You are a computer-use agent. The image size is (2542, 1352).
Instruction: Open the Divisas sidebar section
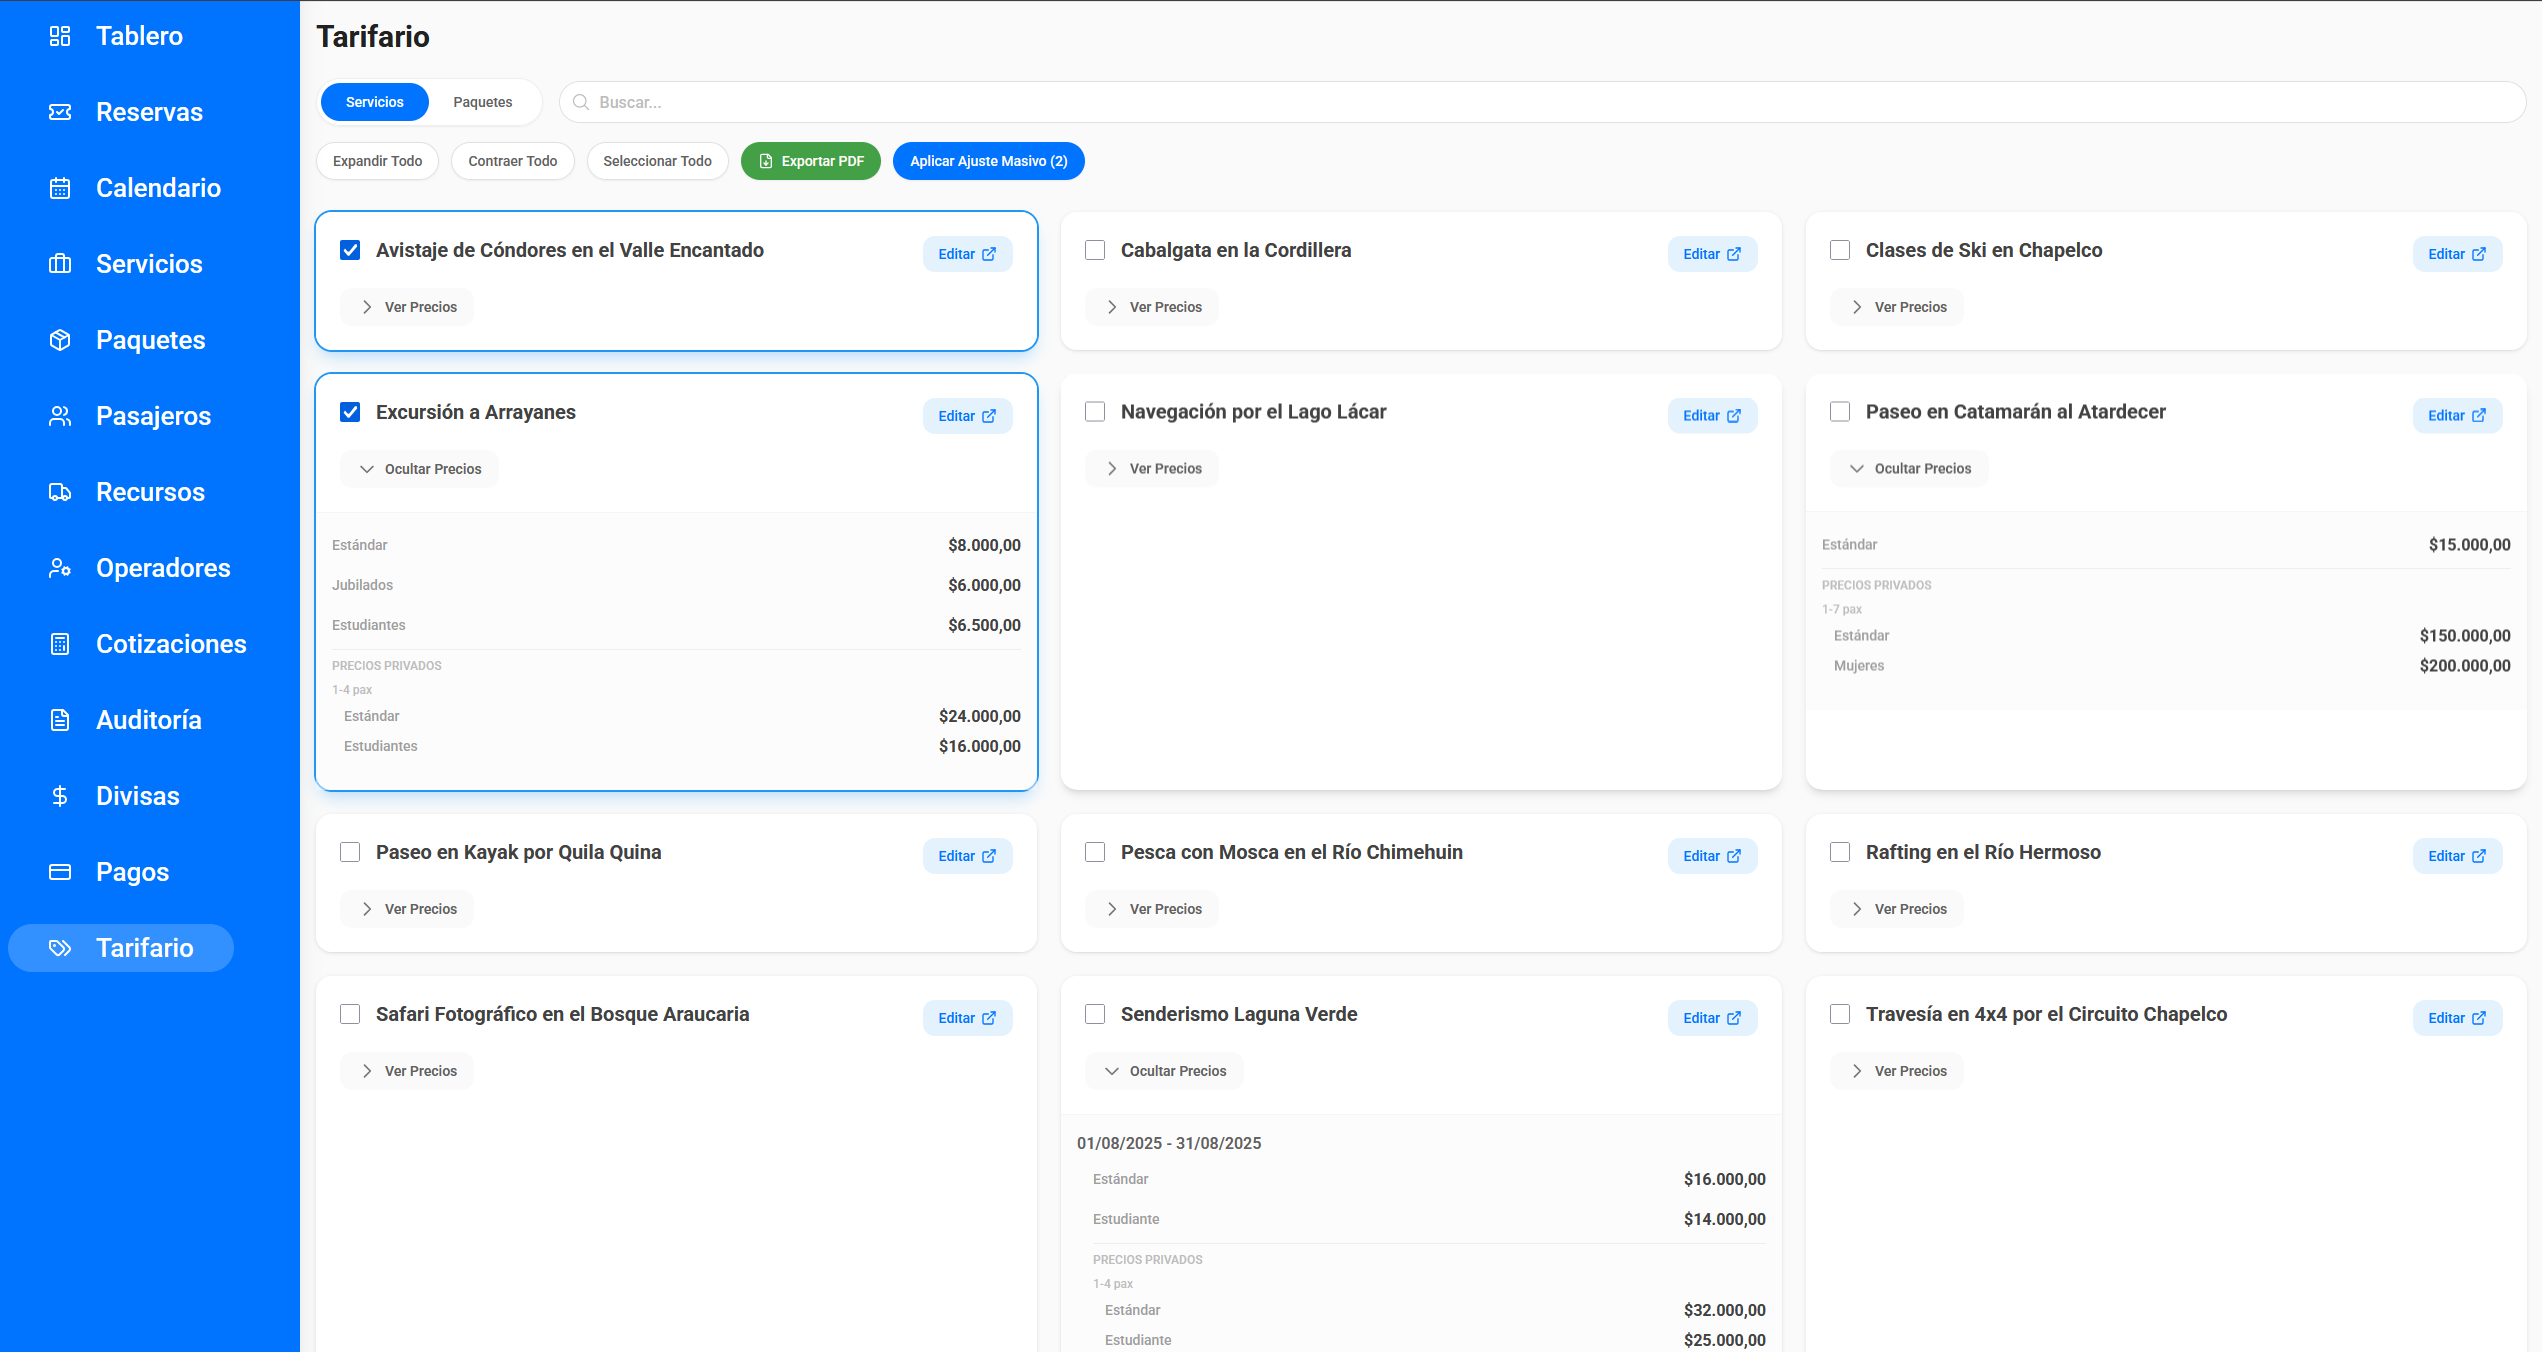(x=138, y=796)
